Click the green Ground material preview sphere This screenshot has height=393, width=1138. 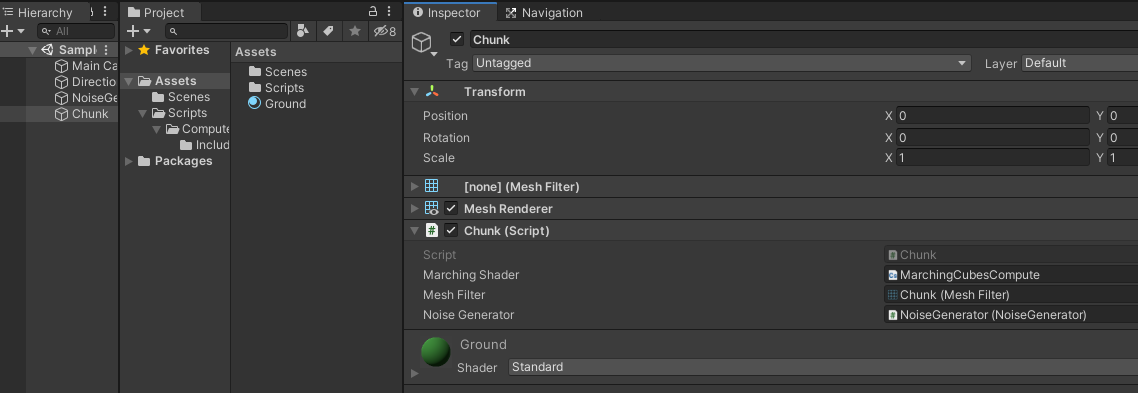pyautogui.click(x=435, y=352)
